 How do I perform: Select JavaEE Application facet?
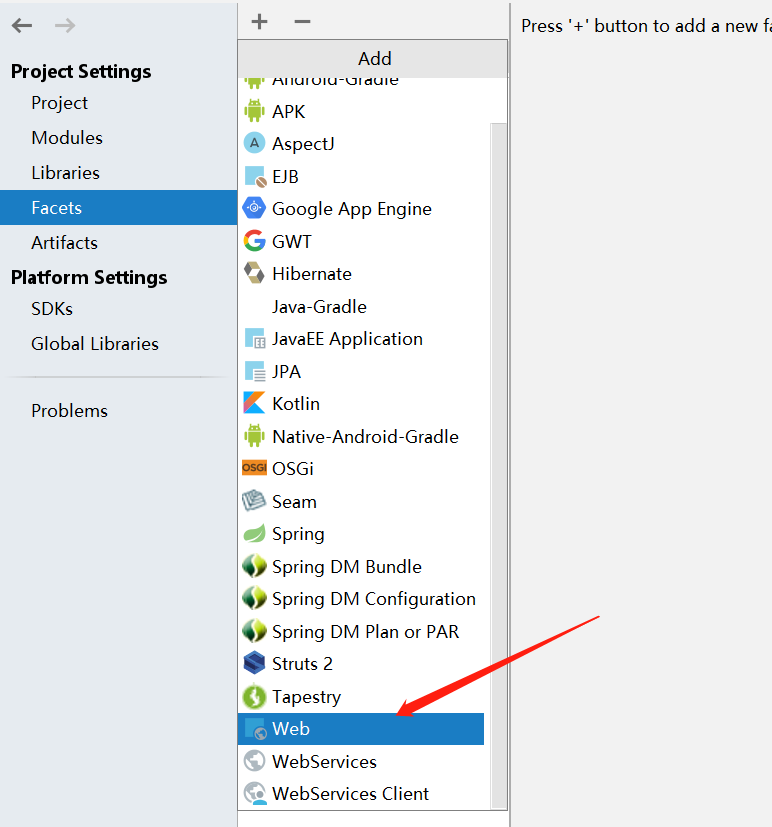pyautogui.click(x=347, y=339)
